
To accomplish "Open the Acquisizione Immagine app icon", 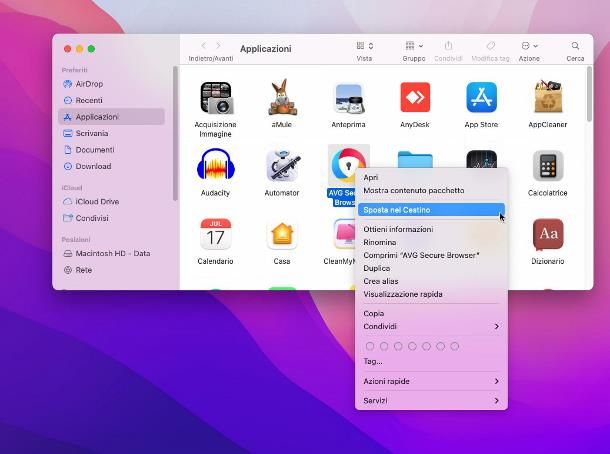I will 216,98.
